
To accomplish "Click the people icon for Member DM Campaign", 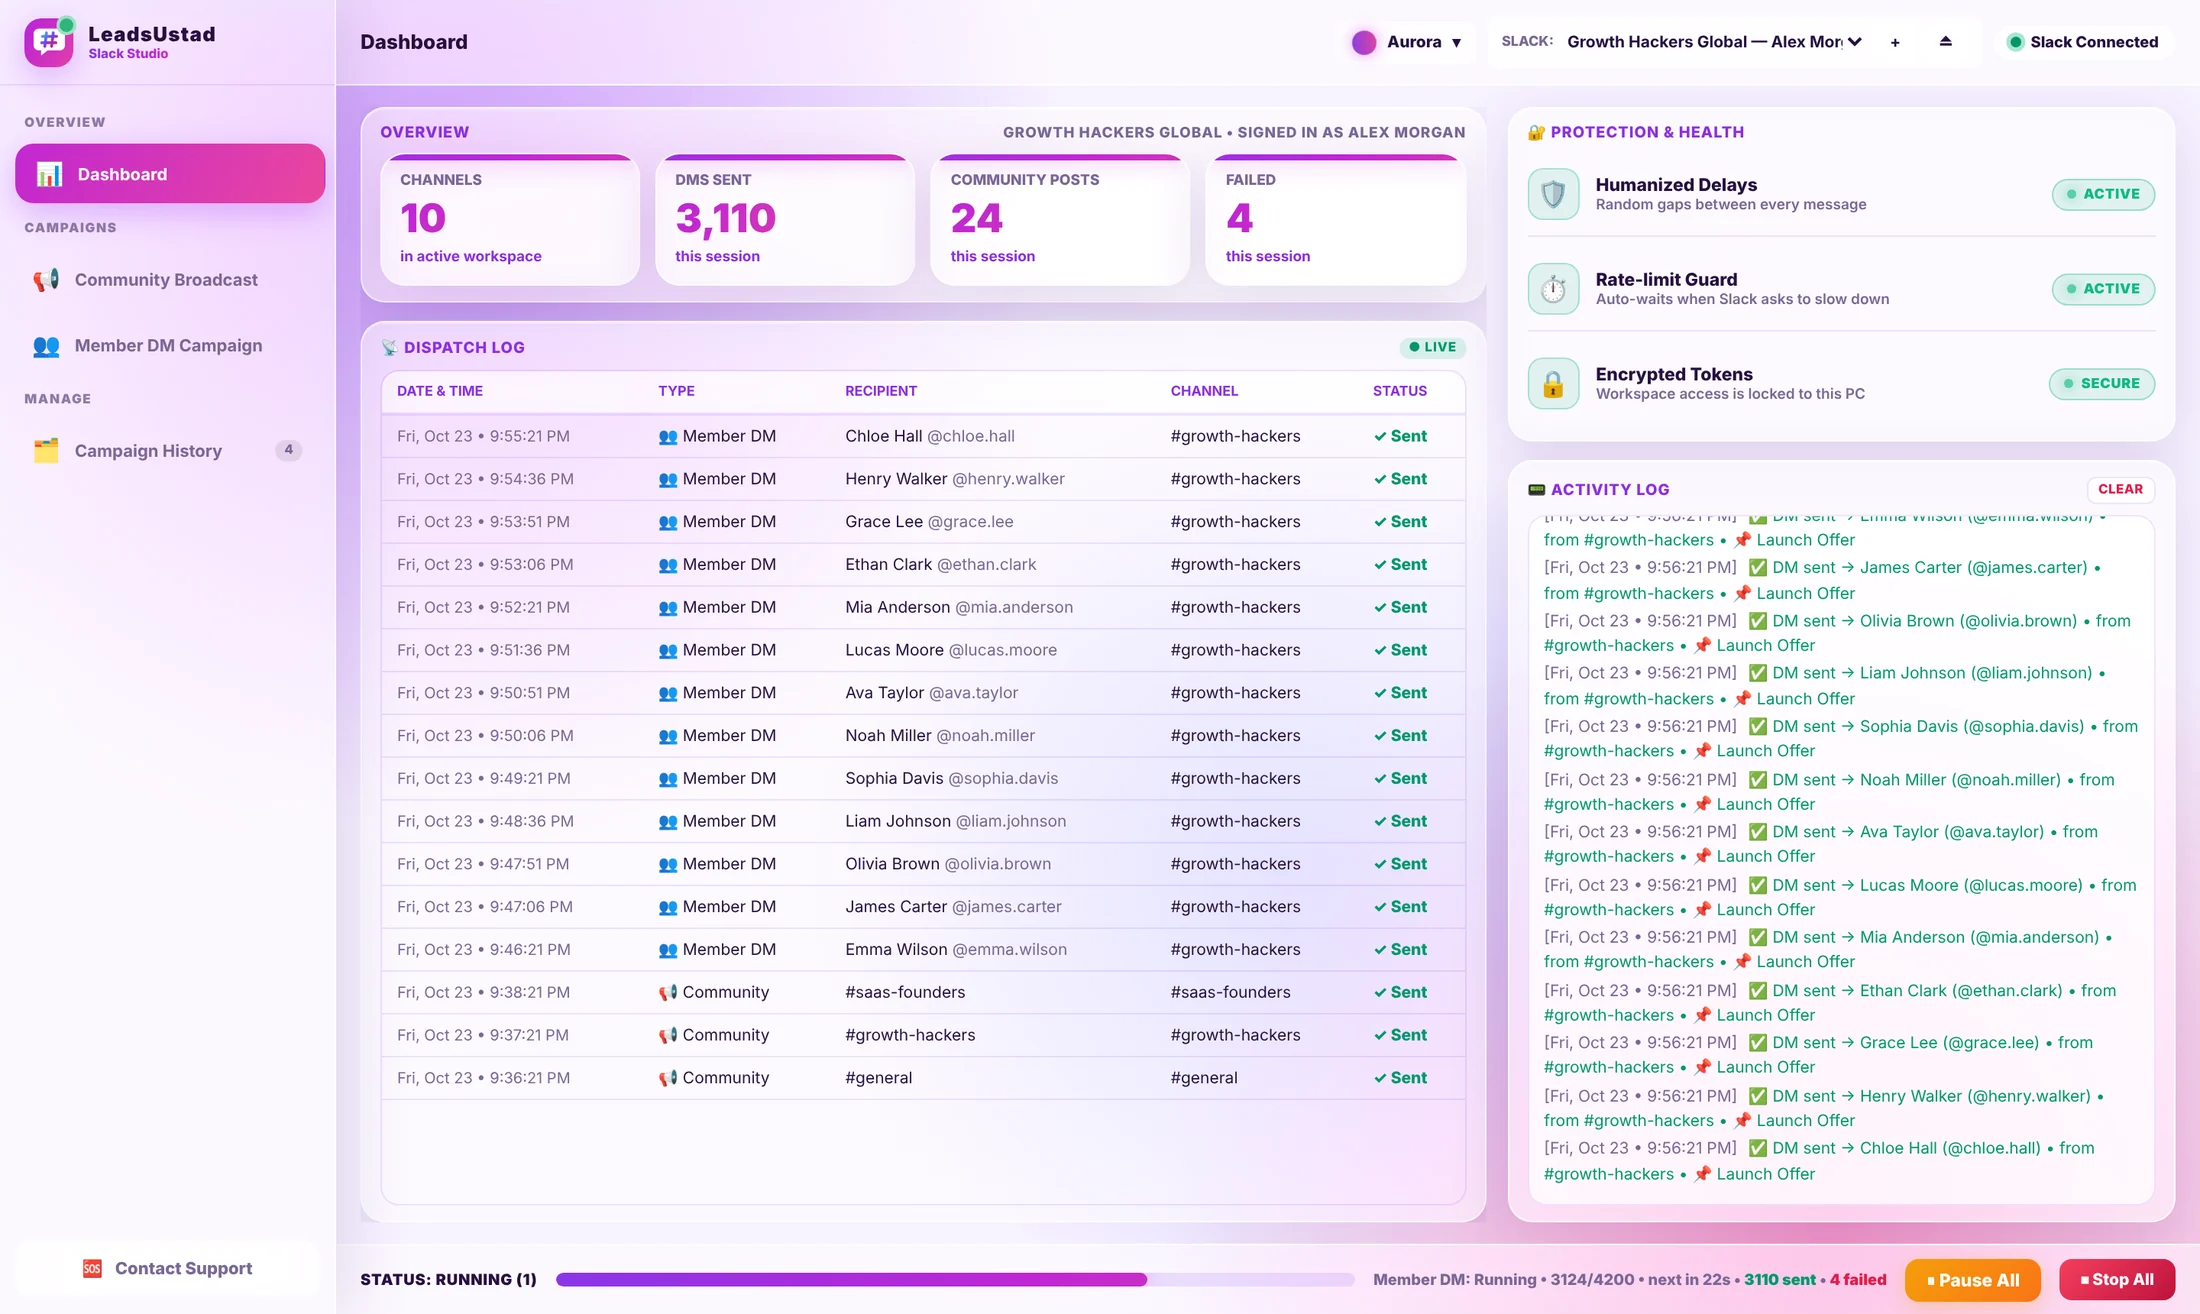I will tap(46, 346).
